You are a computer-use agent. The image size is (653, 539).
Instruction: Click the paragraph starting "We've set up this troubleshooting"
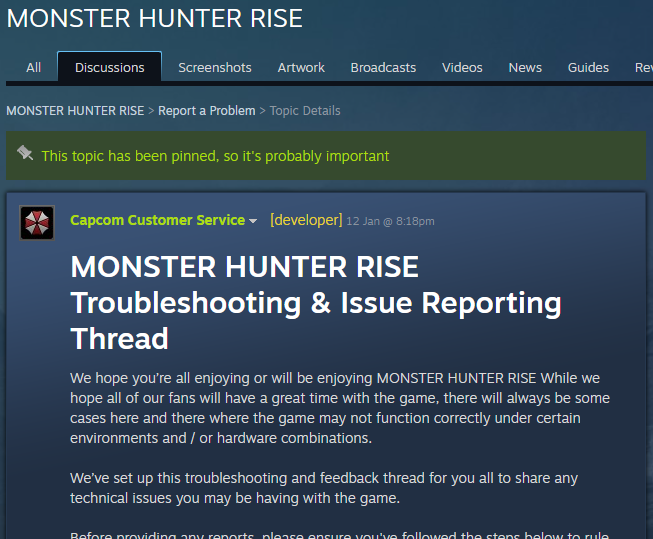(x=324, y=488)
